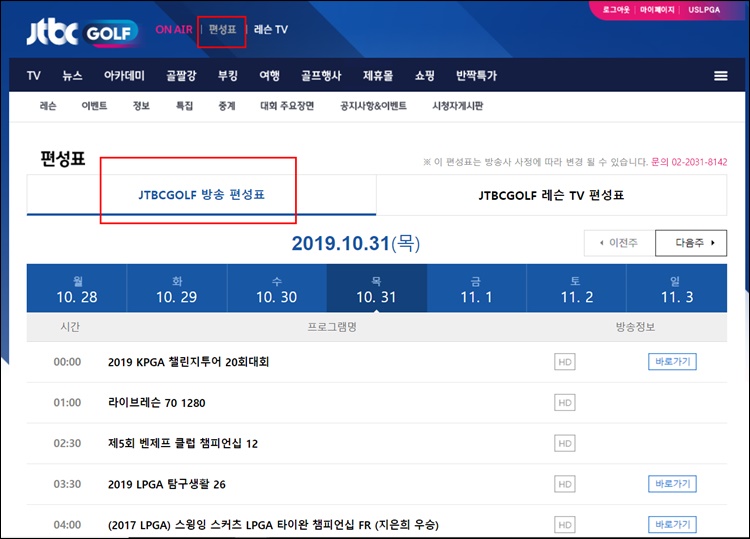Open the hamburger menu icon
Viewport: 750px width, 539px height.
click(x=720, y=76)
